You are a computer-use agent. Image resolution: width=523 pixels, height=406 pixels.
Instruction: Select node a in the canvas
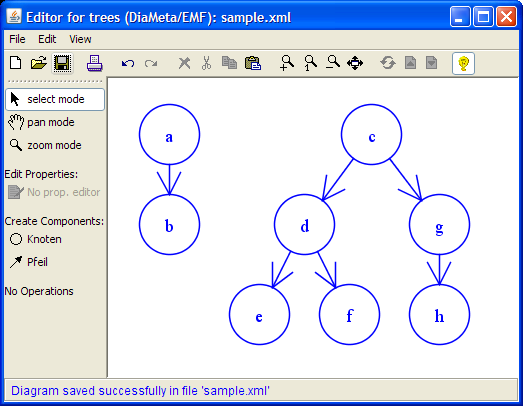click(169, 134)
